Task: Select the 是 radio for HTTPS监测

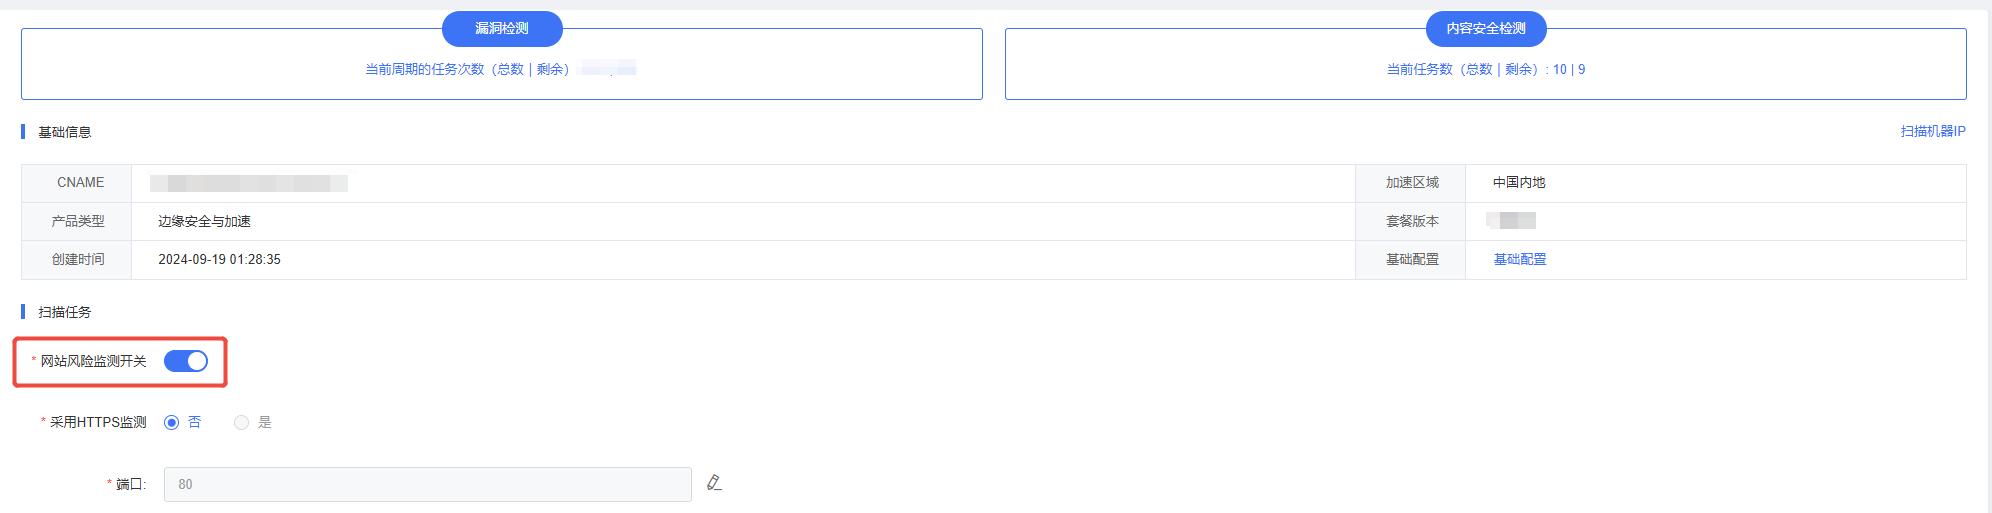Action: coord(241,422)
